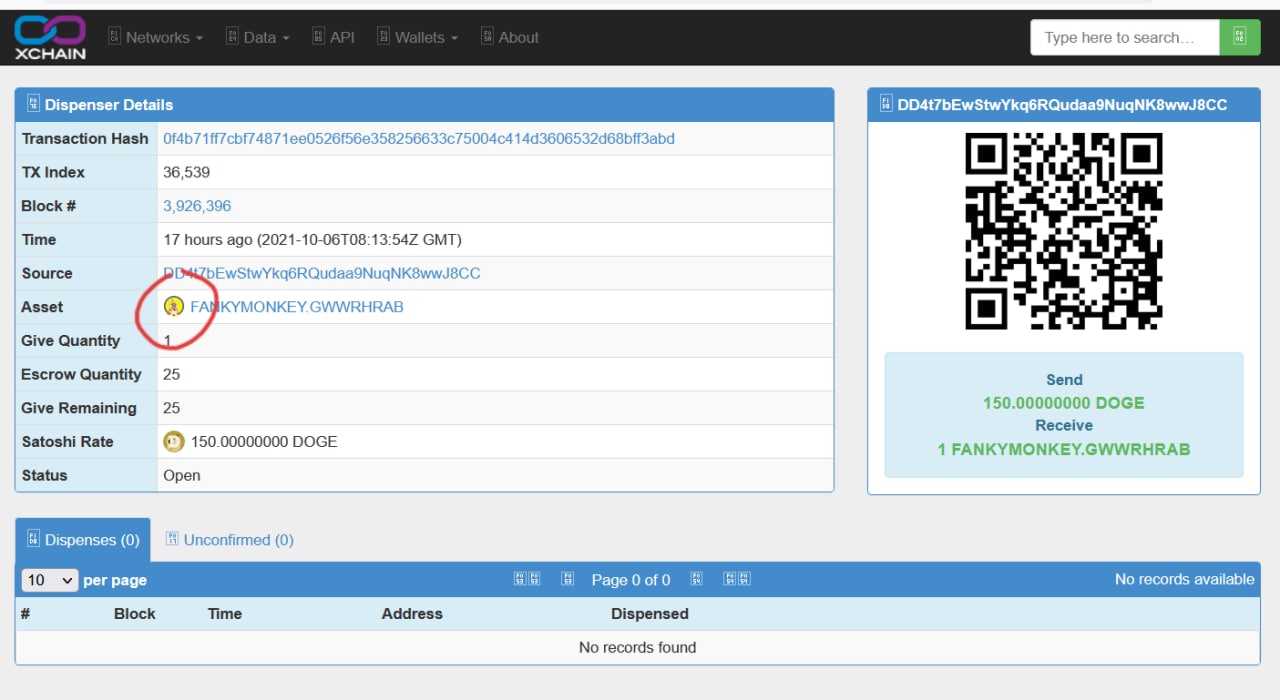
Task: Go to the next page of dispenses
Action: [697, 579]
